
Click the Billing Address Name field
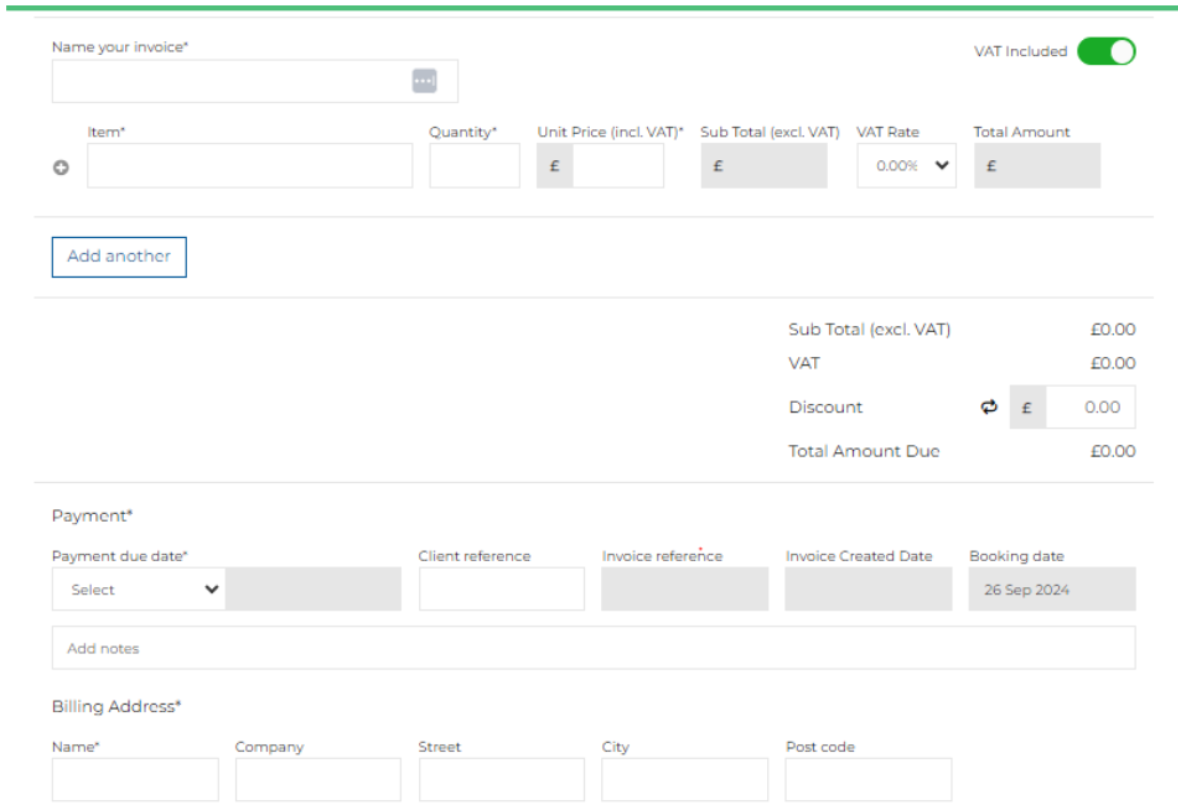point(135,780)
